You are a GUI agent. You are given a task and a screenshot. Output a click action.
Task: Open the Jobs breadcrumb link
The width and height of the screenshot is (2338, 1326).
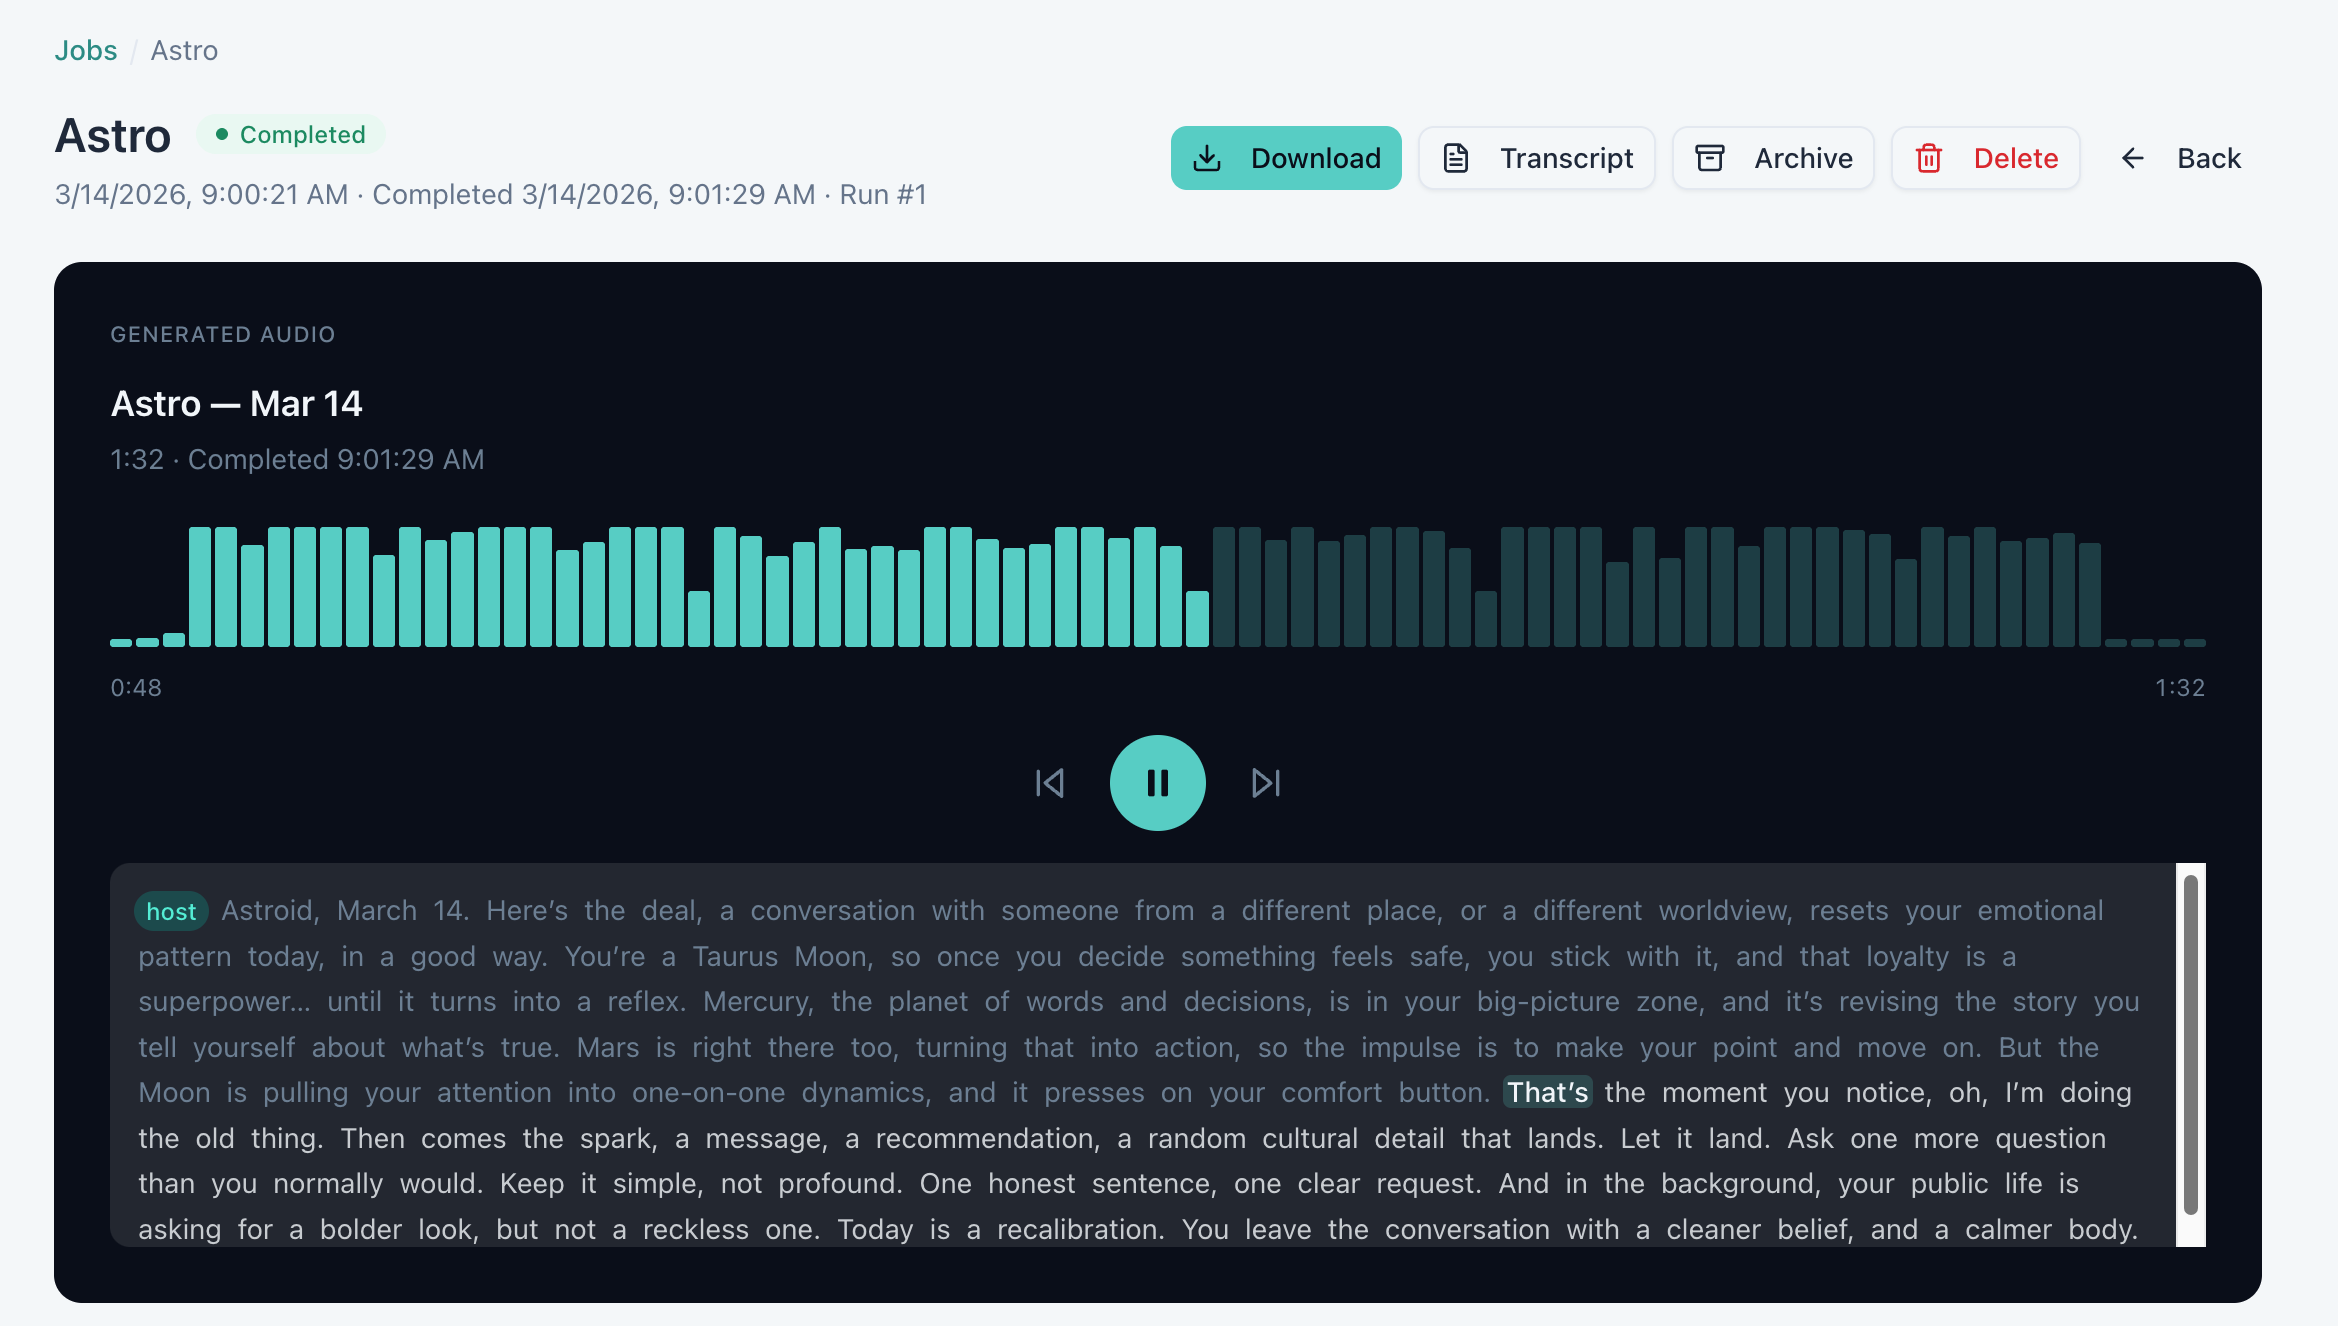click(85, 49)
